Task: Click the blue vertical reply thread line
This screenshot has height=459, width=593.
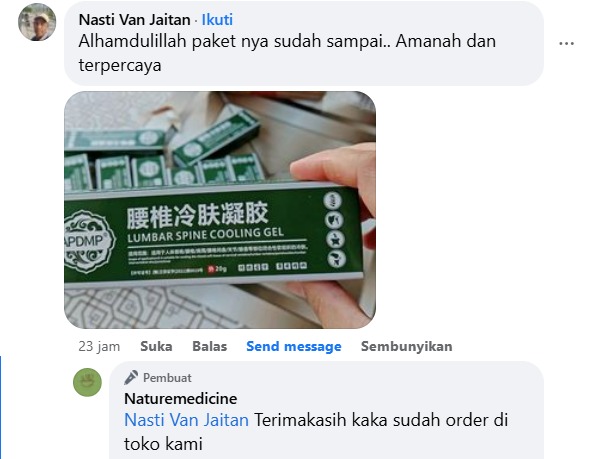Action: 1,407
